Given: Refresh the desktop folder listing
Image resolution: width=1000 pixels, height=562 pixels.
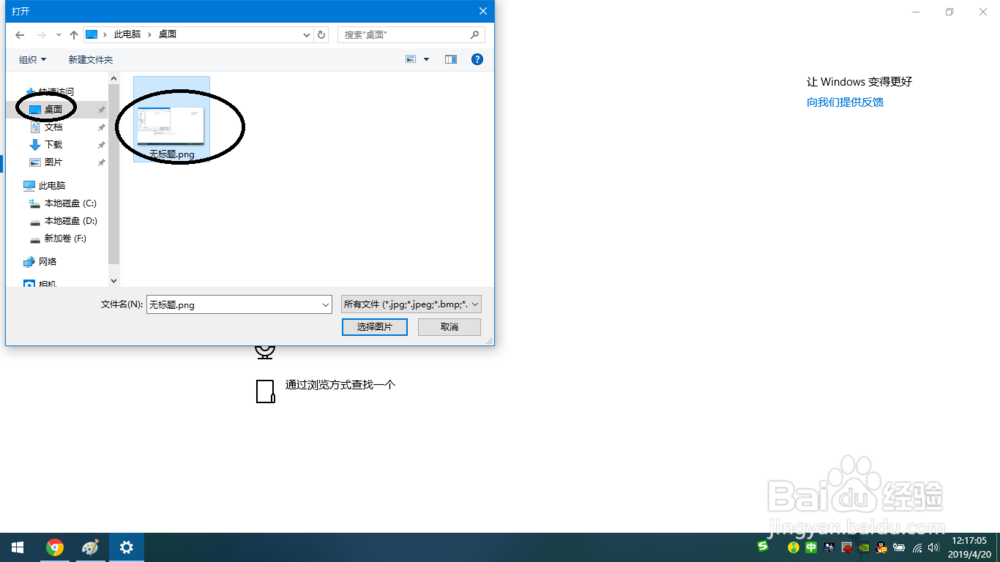Looking at the screenshot, I should click(x=321, y=35).
